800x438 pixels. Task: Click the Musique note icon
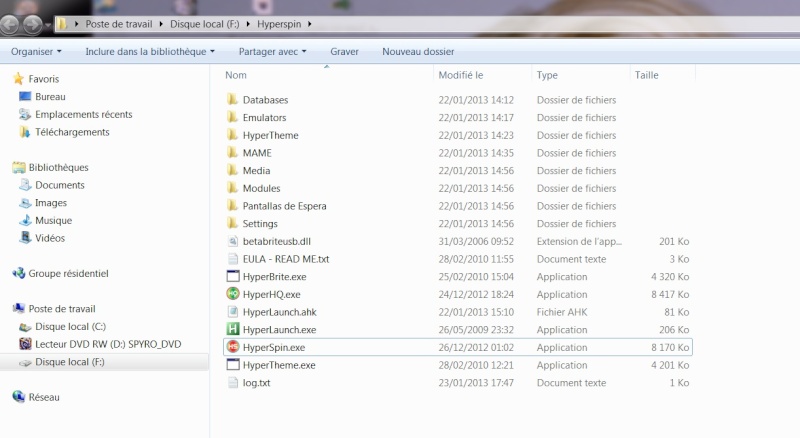tap(25, 221)
